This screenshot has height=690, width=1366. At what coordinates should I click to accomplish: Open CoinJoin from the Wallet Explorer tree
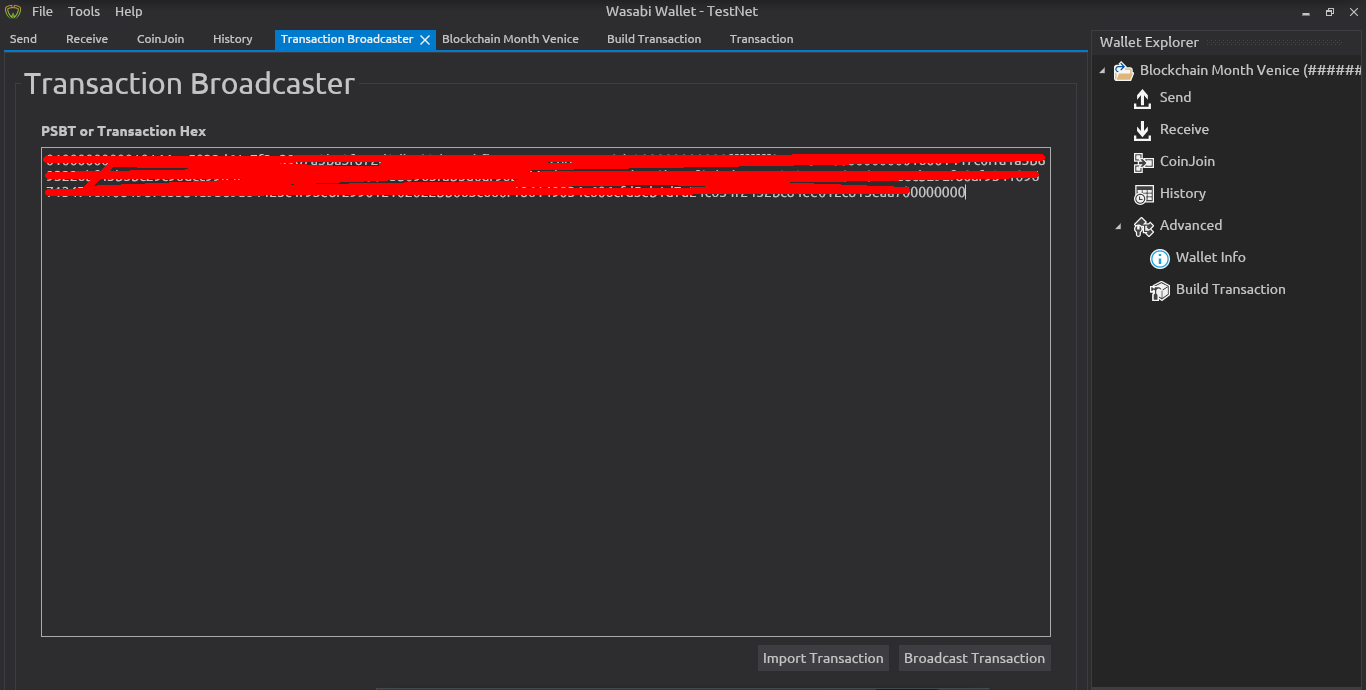pos(1187,161)
